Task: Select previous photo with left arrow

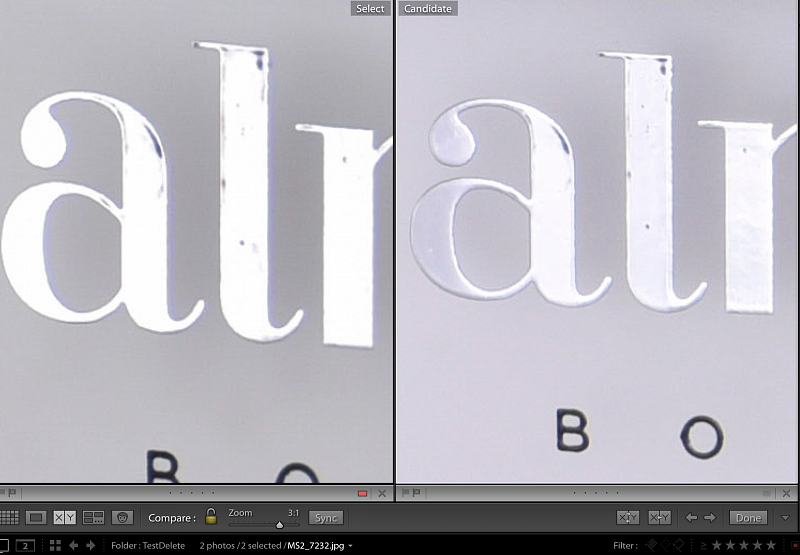Action: coord(691,517)
